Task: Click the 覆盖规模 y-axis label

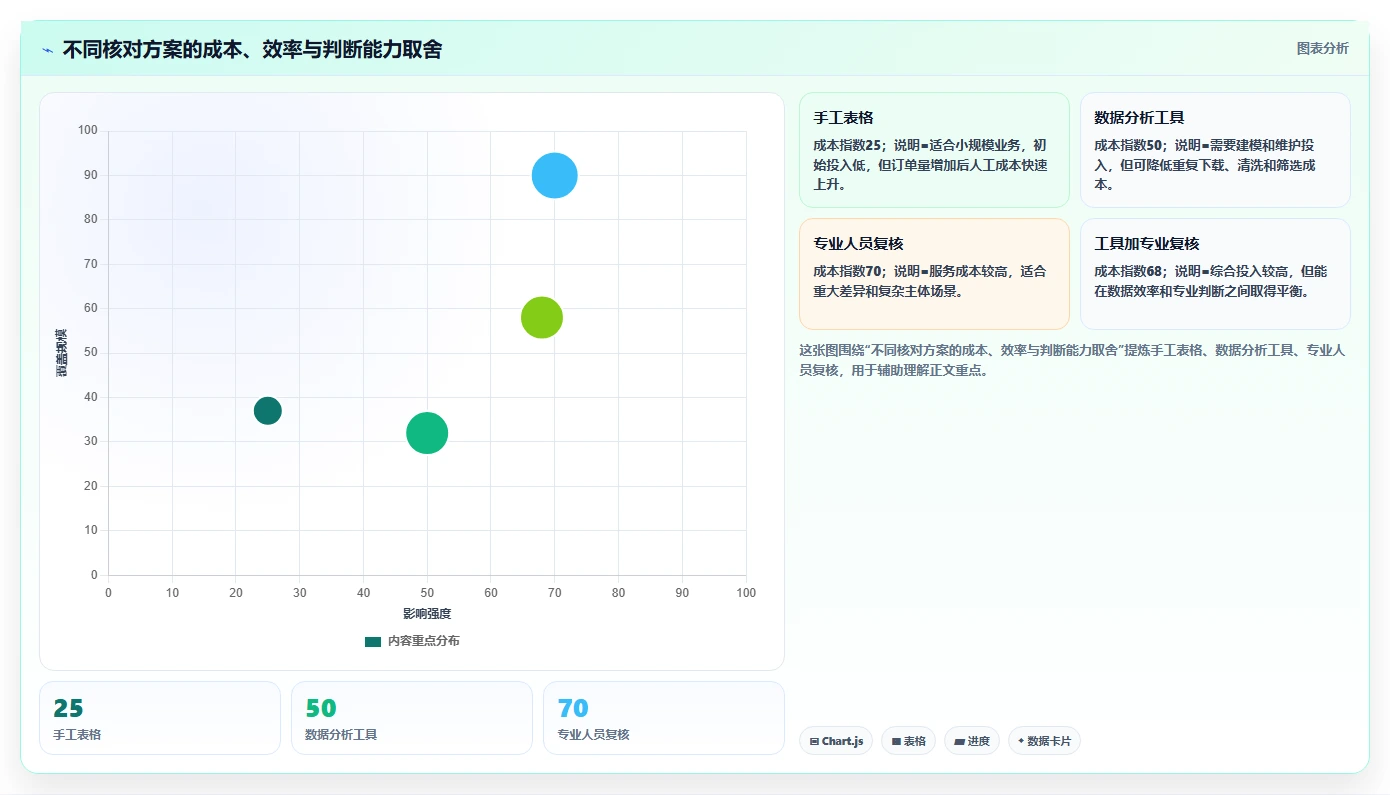Action: (62, 353)
